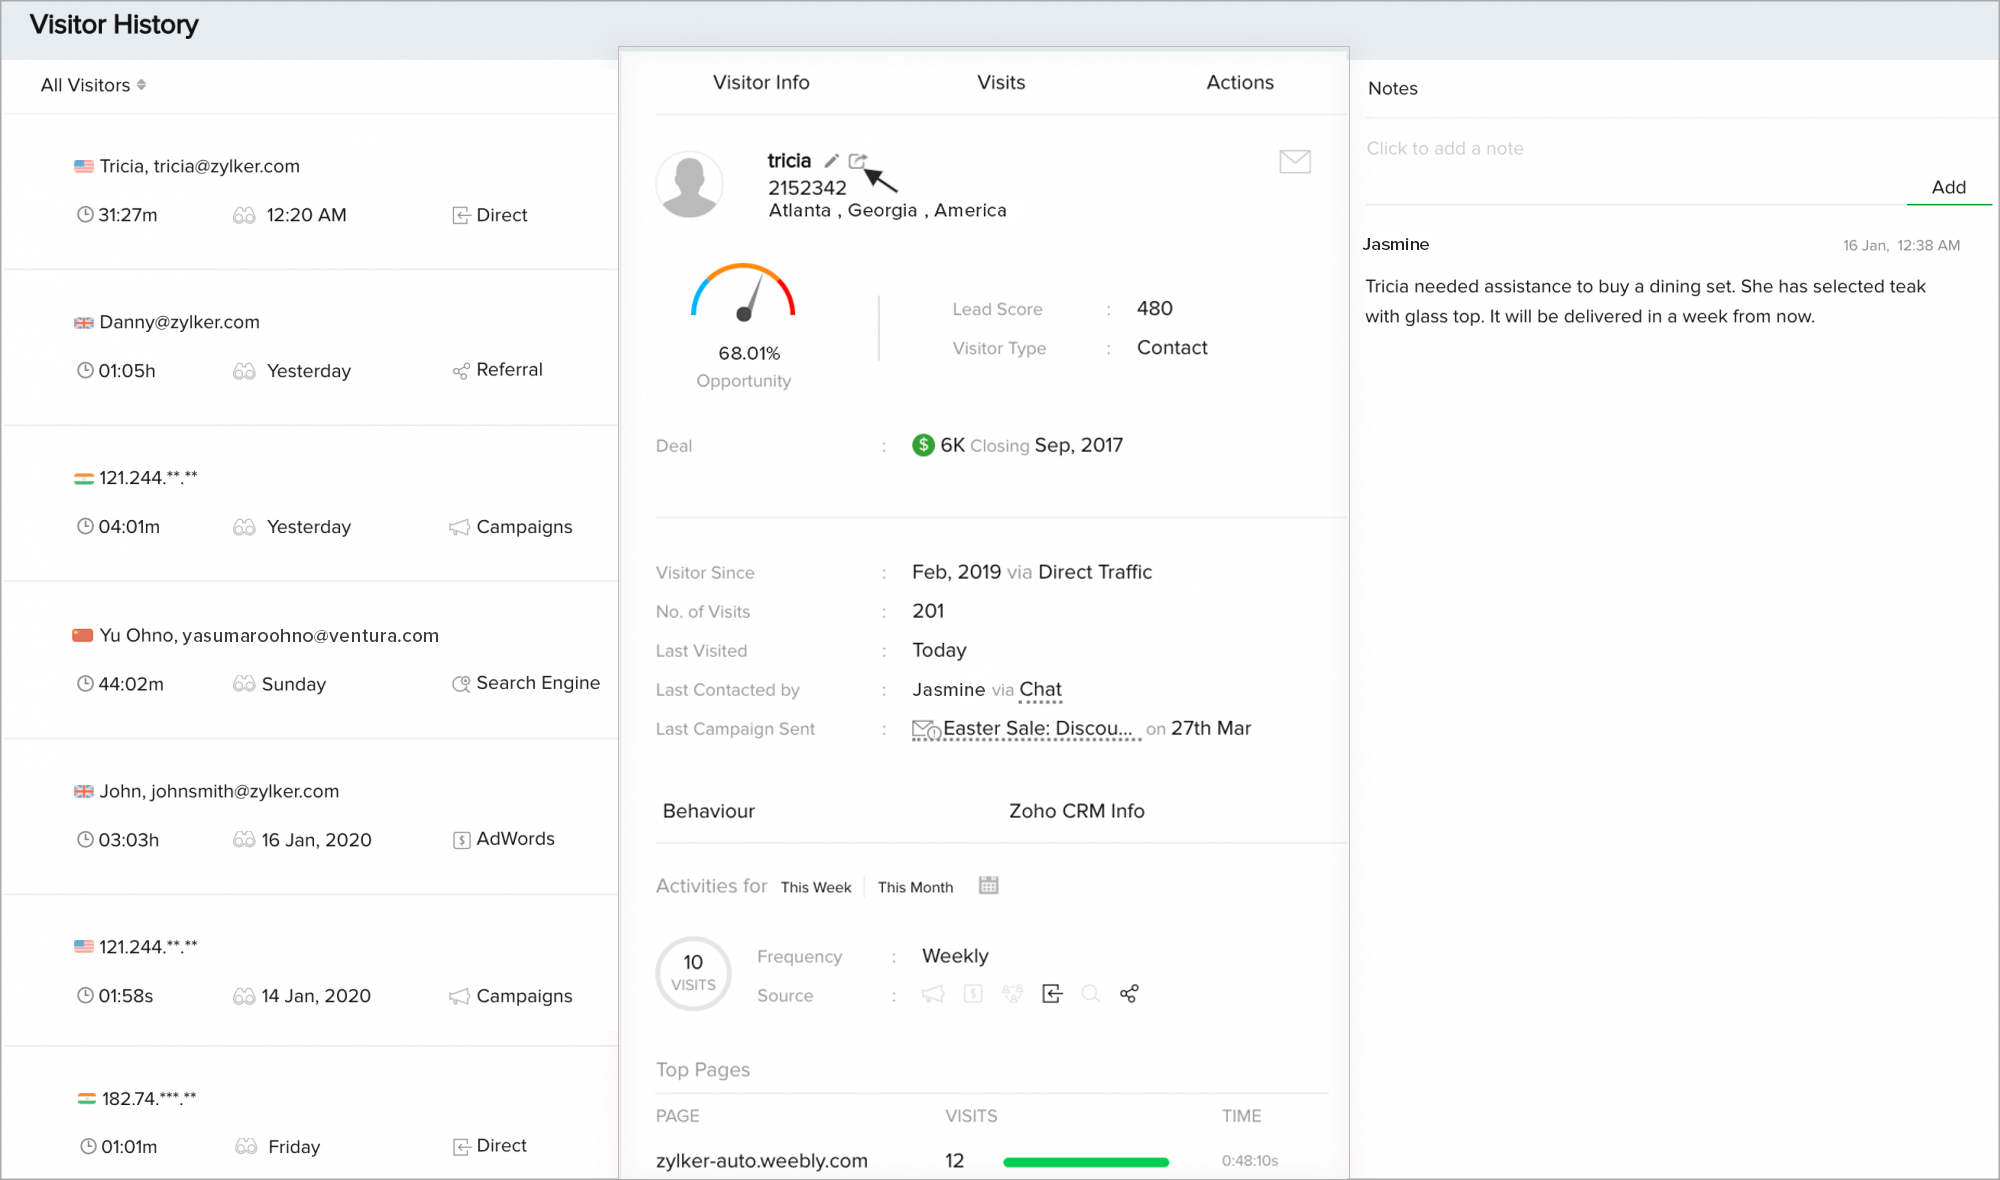
Task: Select the Zoho CRM Info tab
Action: pos(1077,811)
